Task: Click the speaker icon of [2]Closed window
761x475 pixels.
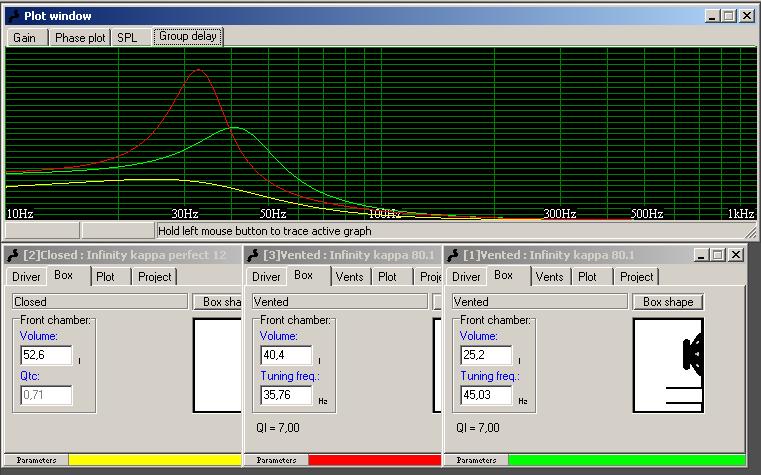Action: click(x=13, y=255)
